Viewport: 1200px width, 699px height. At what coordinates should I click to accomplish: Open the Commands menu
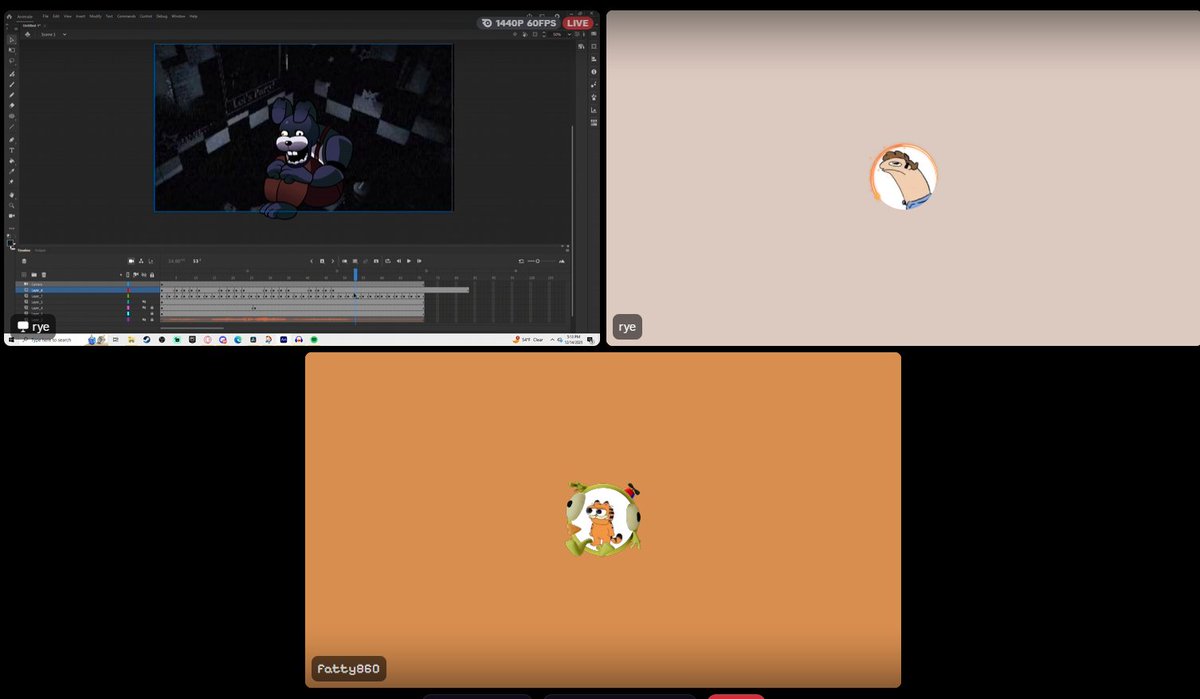coord(126,16)
